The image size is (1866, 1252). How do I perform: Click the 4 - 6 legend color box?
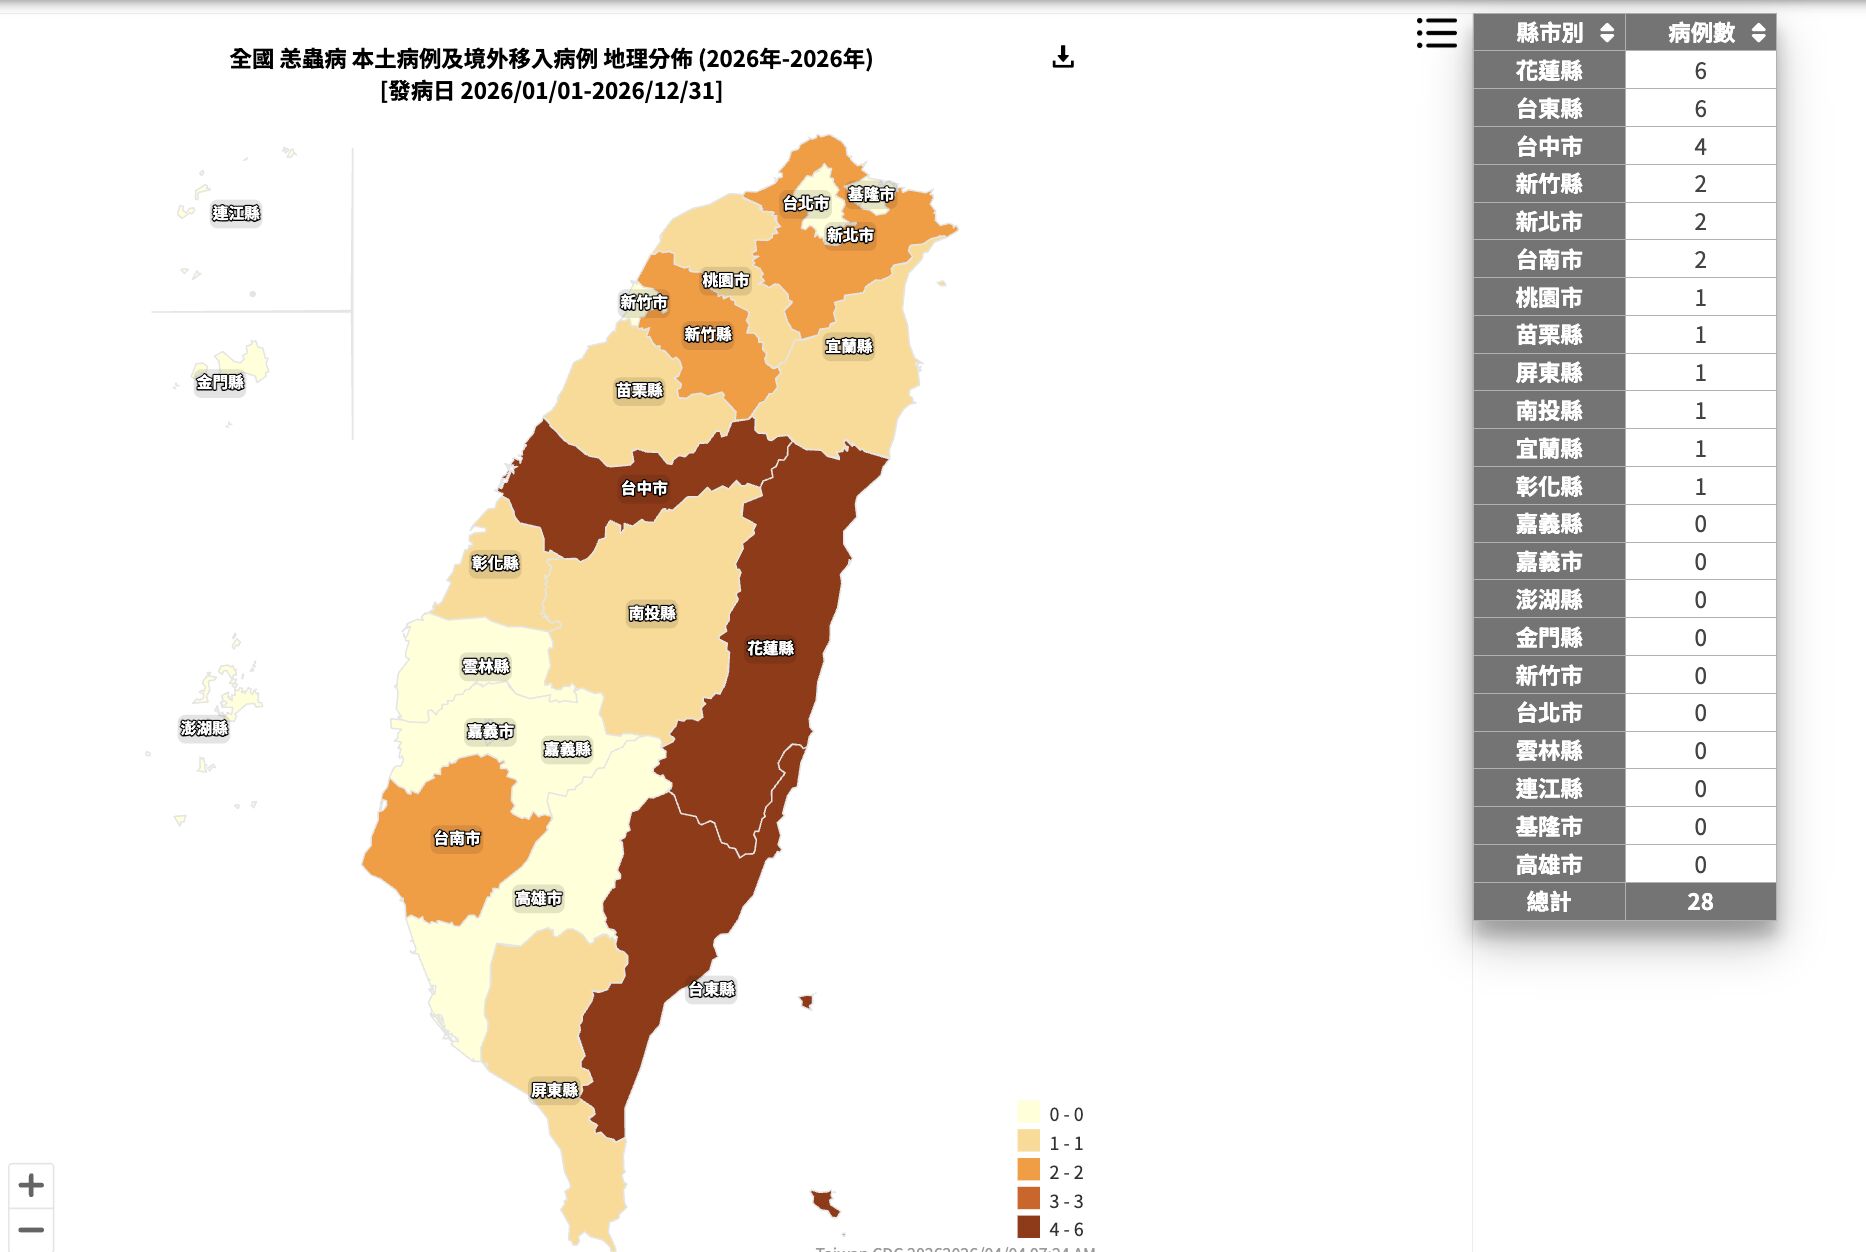tap(1029, 1228)
